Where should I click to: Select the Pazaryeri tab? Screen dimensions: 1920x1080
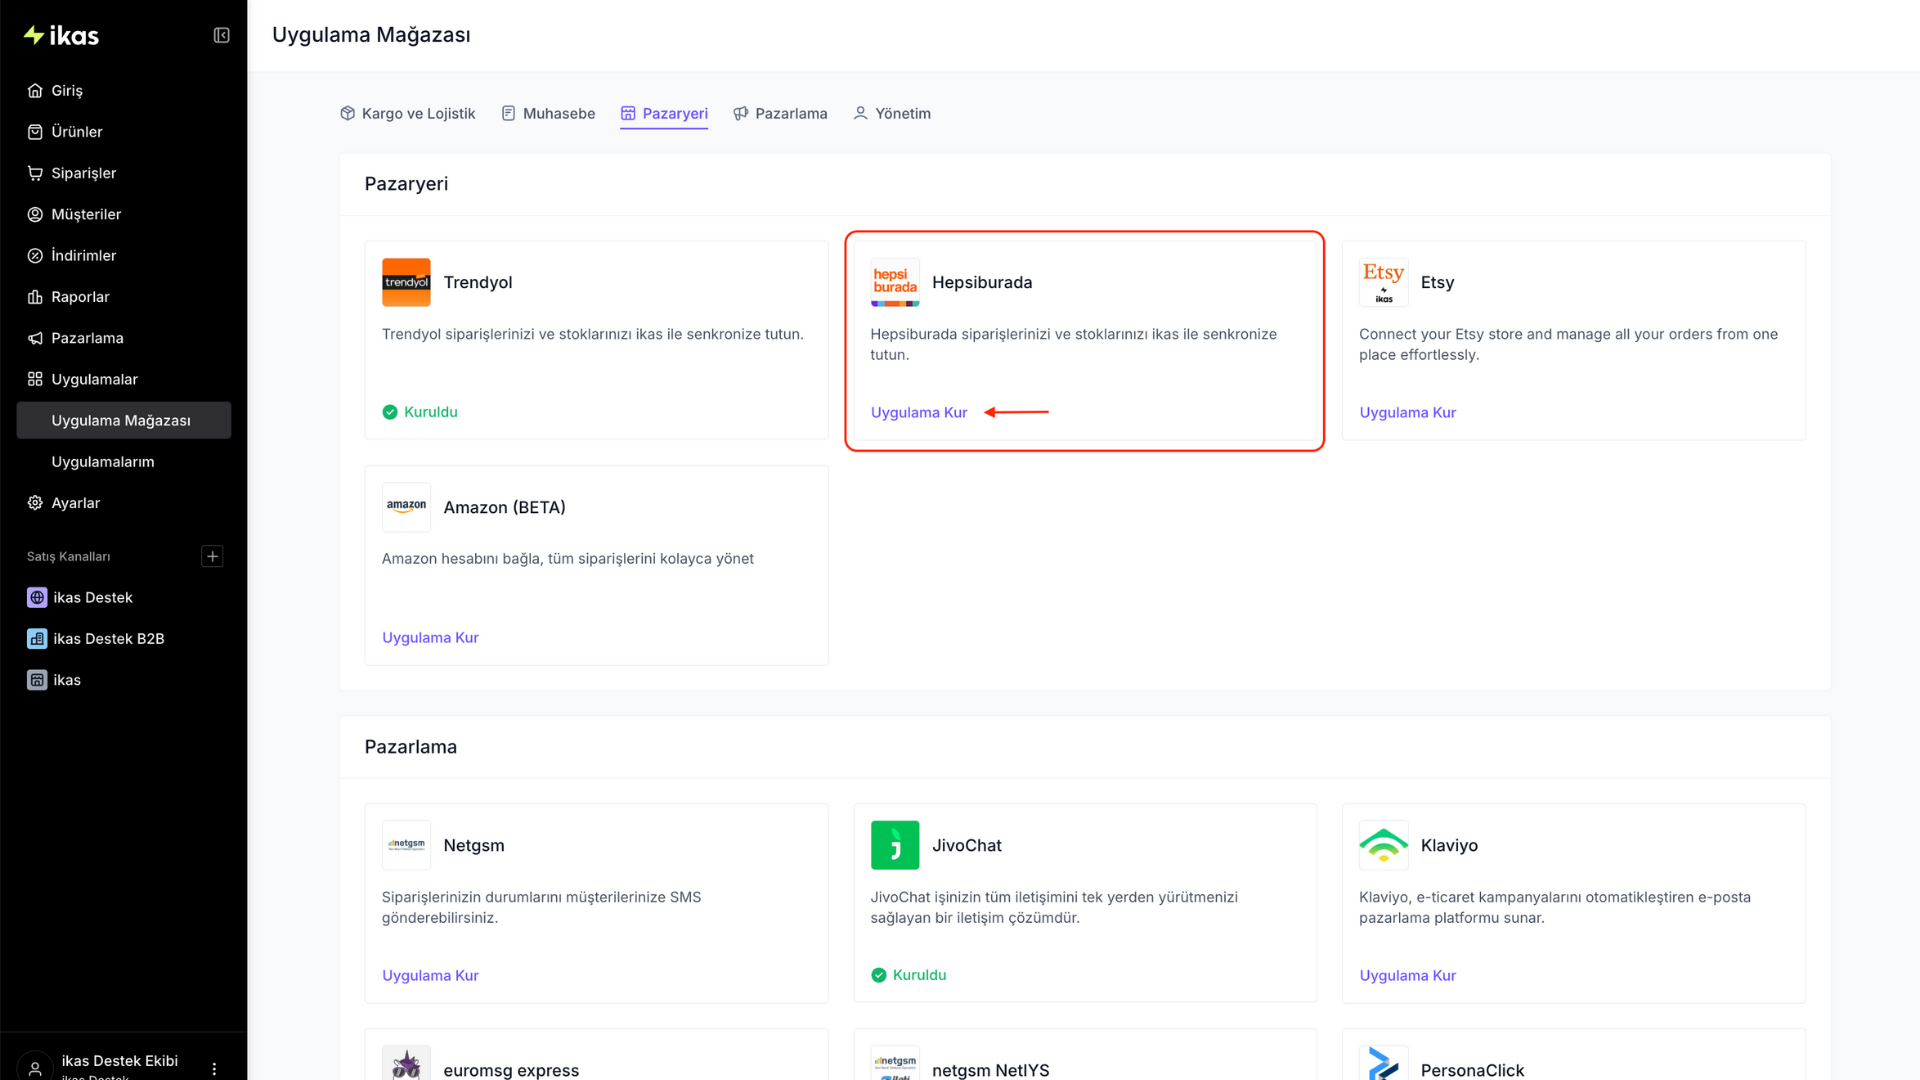coord(664,114)
